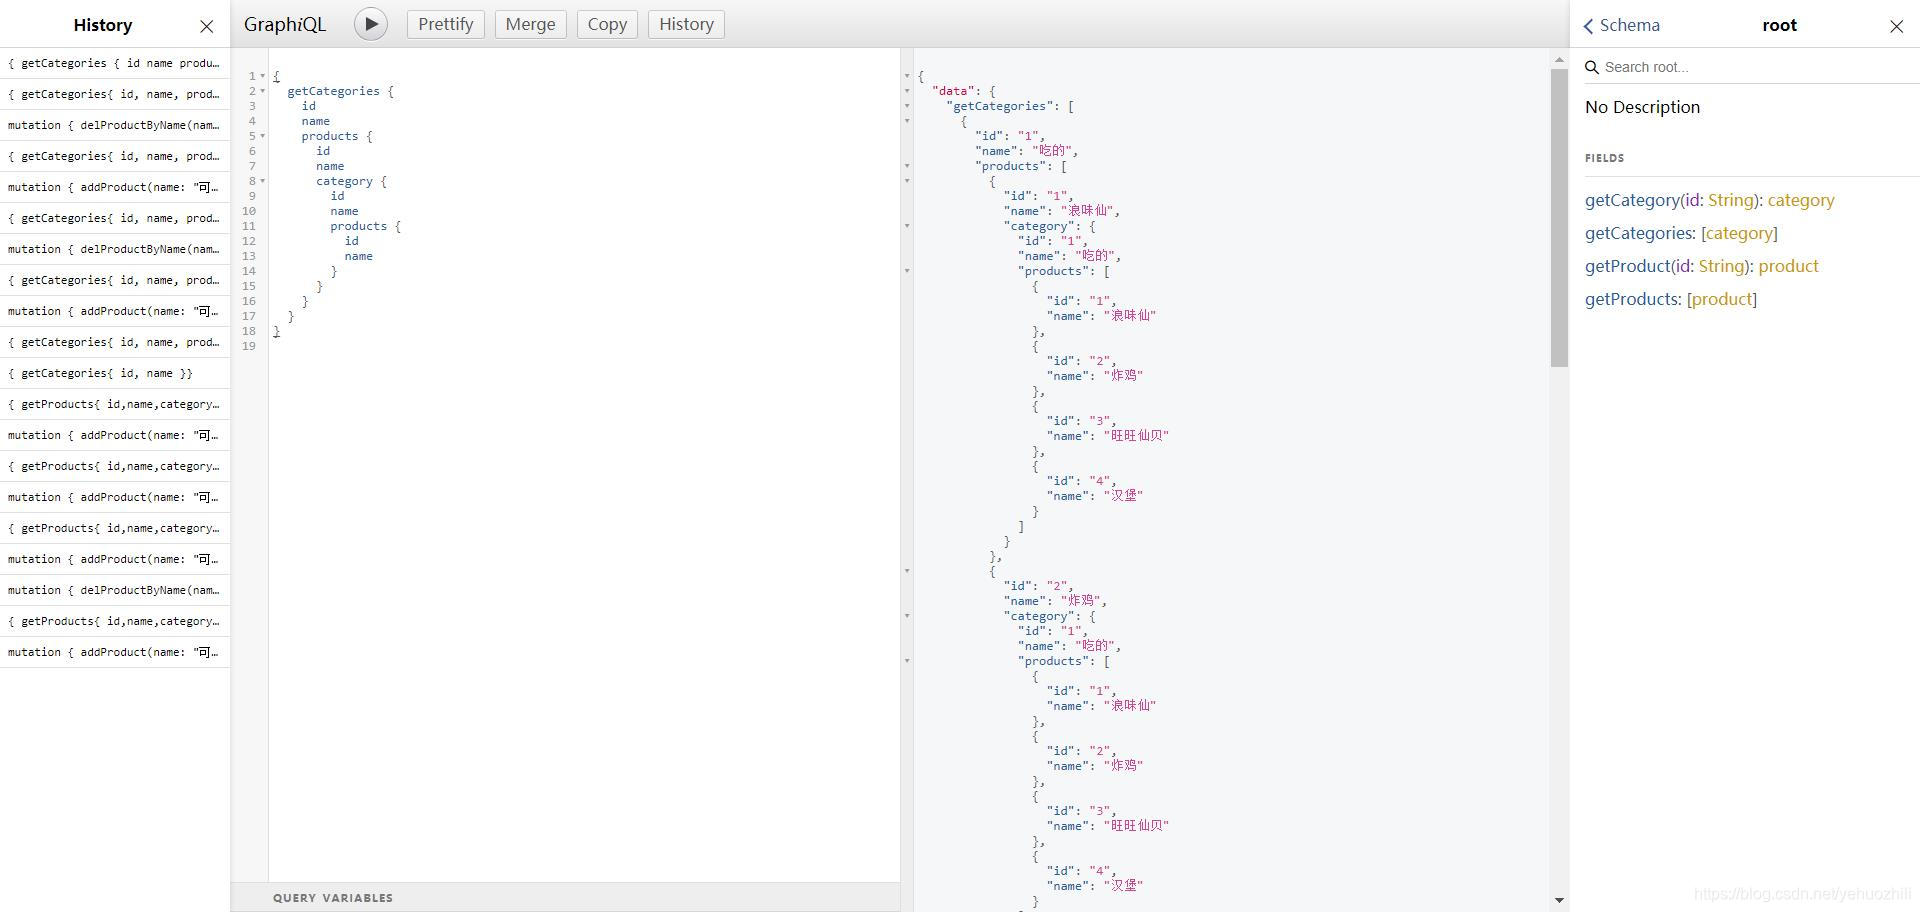
Task: Select the first history entry getCategories { id name
Action: pyautogui.click(x=115, y=63)
